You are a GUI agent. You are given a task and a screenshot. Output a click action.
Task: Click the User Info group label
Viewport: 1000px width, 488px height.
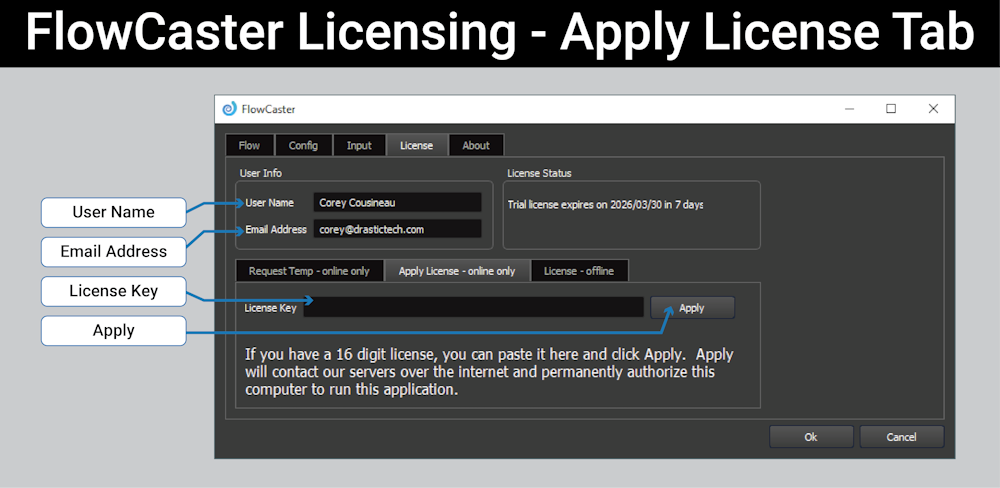tap(260, 173)
